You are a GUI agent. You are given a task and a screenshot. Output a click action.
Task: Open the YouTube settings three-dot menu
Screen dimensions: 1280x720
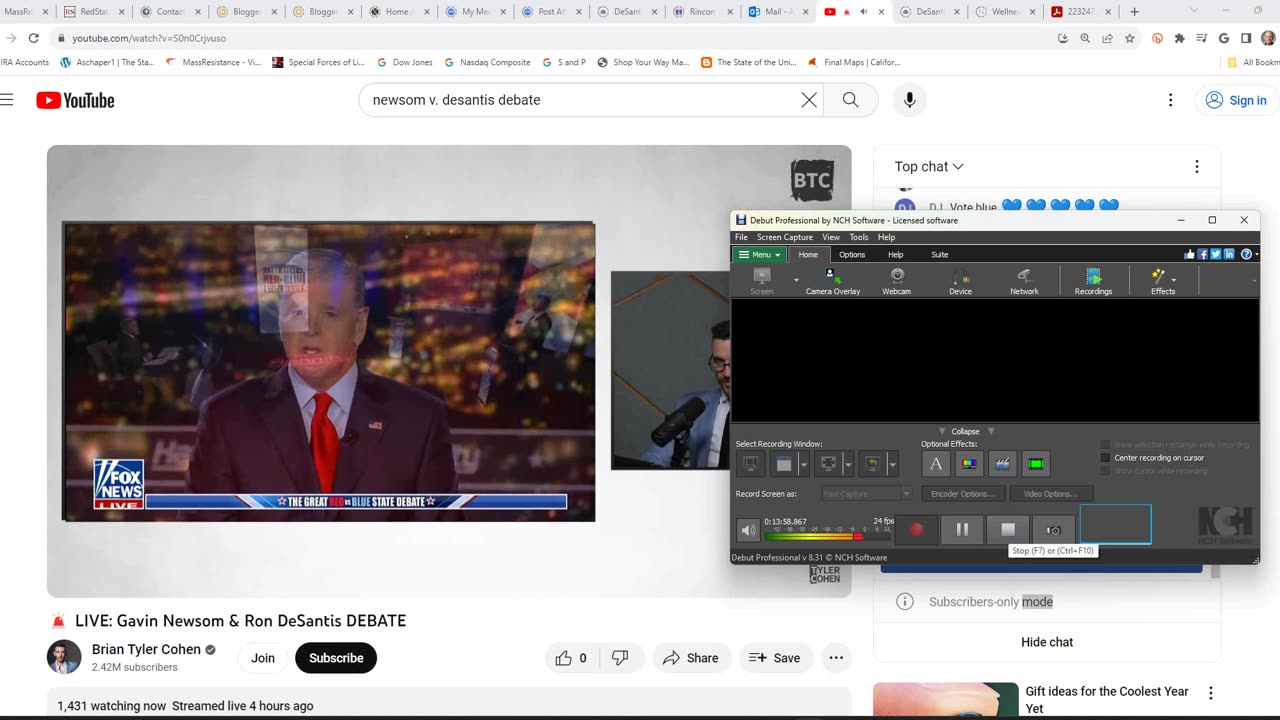click(1170, 100)
